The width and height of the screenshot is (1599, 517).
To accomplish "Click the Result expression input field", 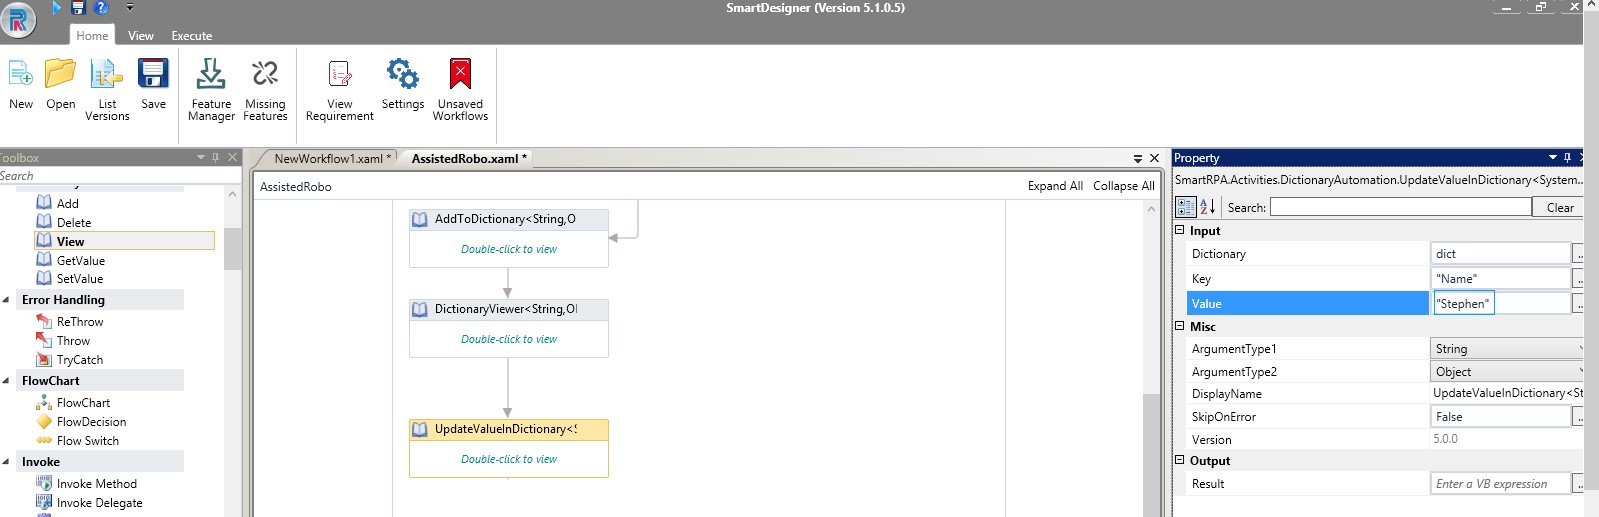I will tap(1500, 484).
